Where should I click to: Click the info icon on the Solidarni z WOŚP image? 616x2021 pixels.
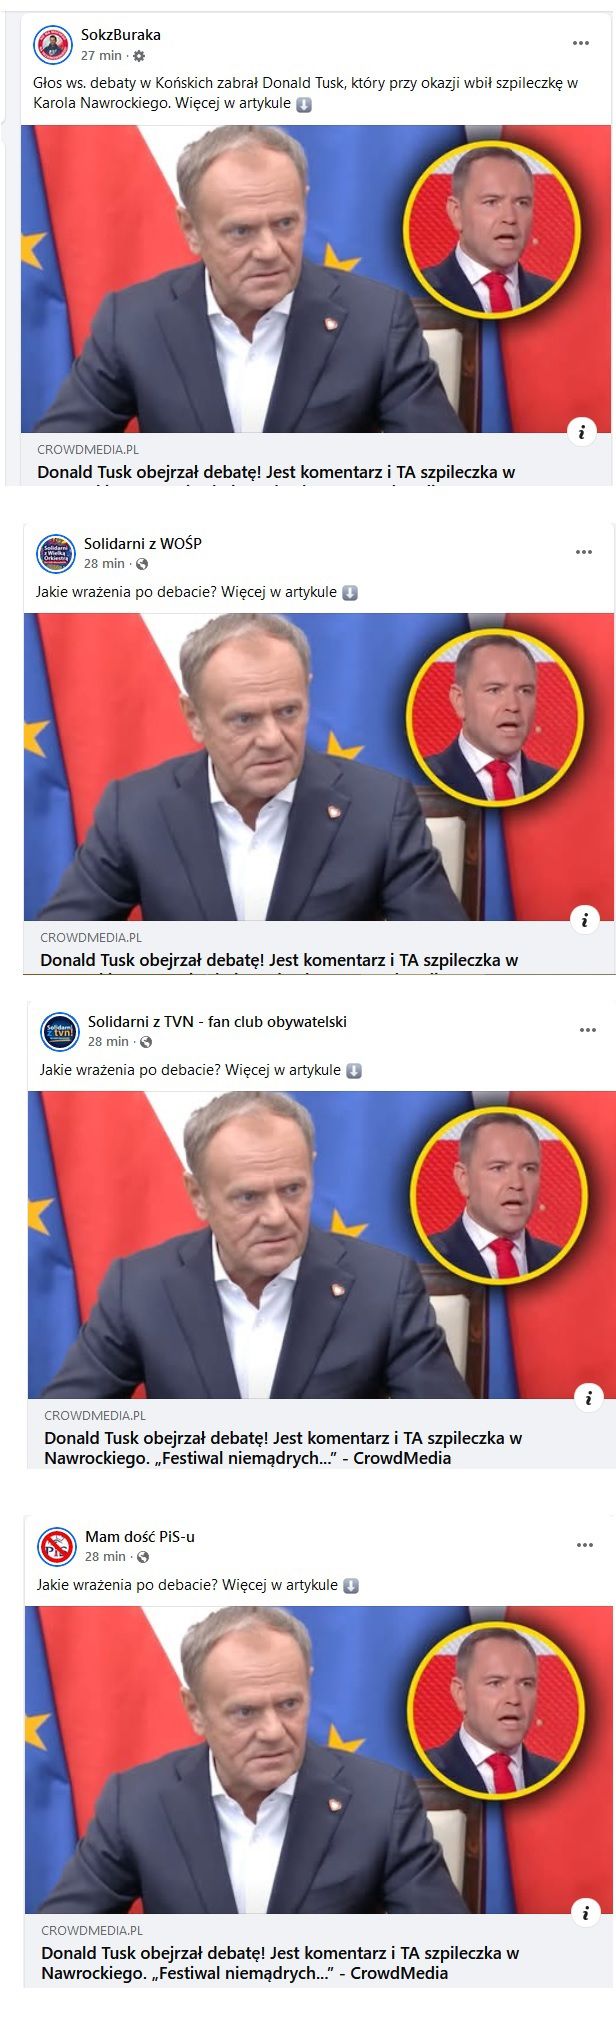[584, 919]
